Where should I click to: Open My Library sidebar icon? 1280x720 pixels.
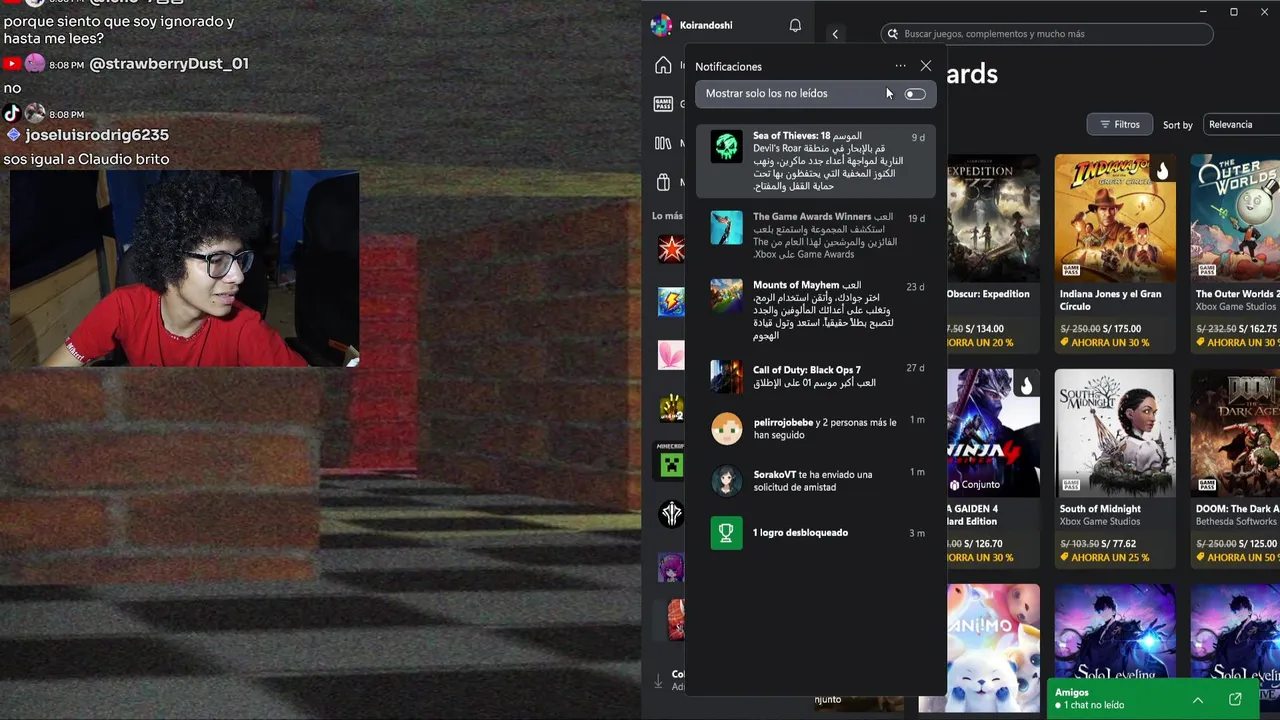(663, 143)
